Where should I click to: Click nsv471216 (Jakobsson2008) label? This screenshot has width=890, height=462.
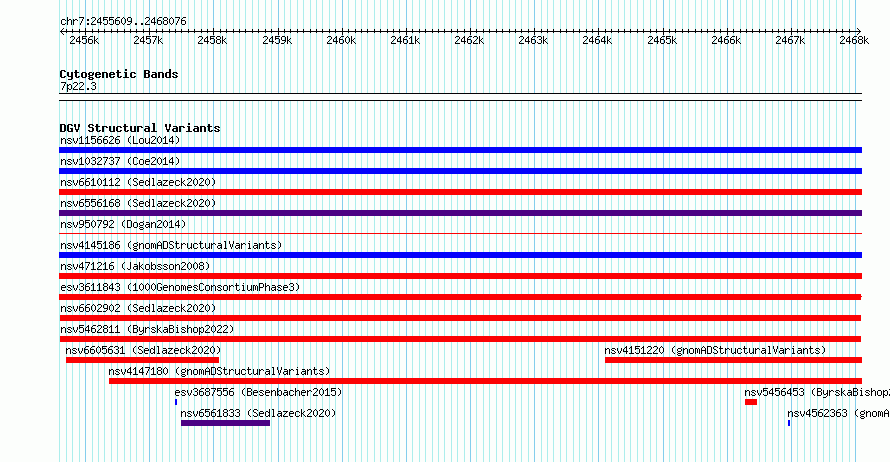135,266
